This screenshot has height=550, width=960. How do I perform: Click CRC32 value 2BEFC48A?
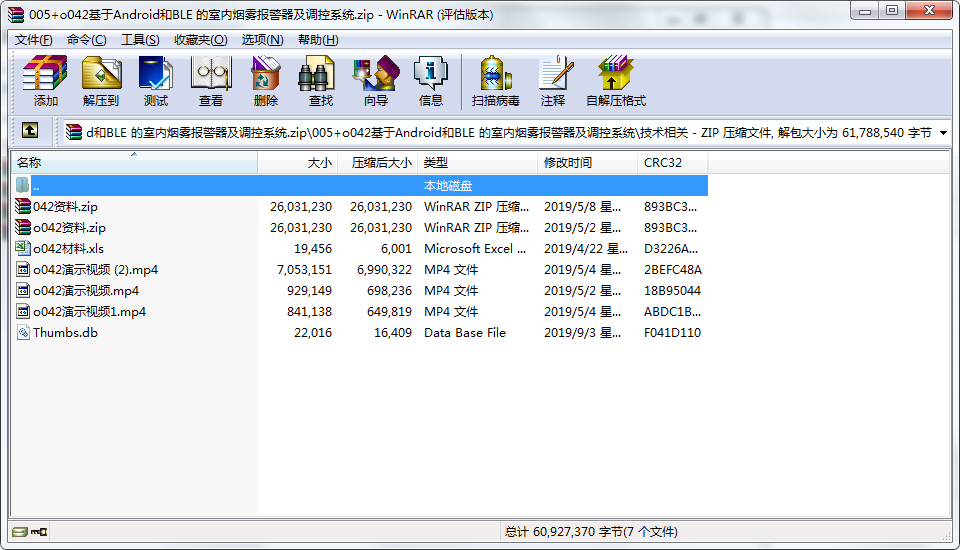[x=672, y=269]
